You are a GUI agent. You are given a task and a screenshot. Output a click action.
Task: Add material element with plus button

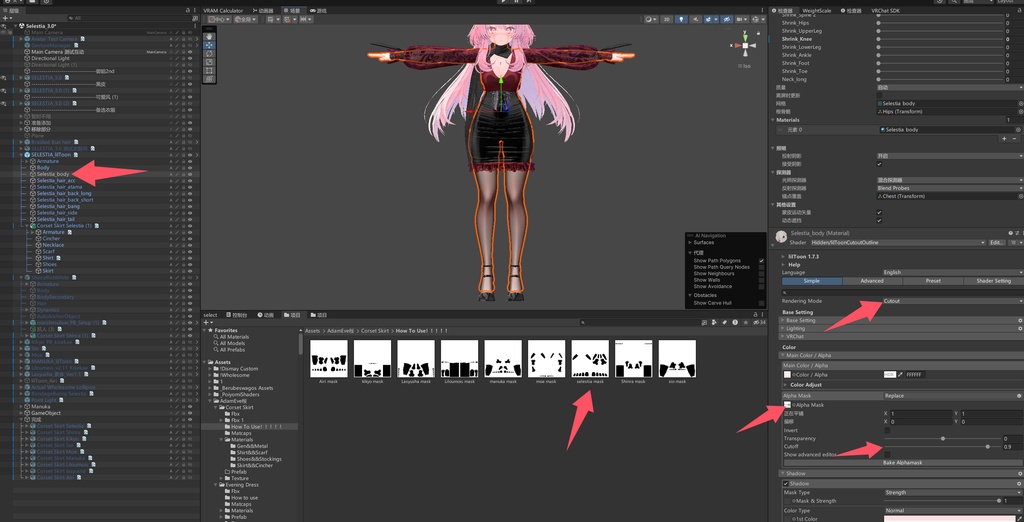click(1004, 138)
